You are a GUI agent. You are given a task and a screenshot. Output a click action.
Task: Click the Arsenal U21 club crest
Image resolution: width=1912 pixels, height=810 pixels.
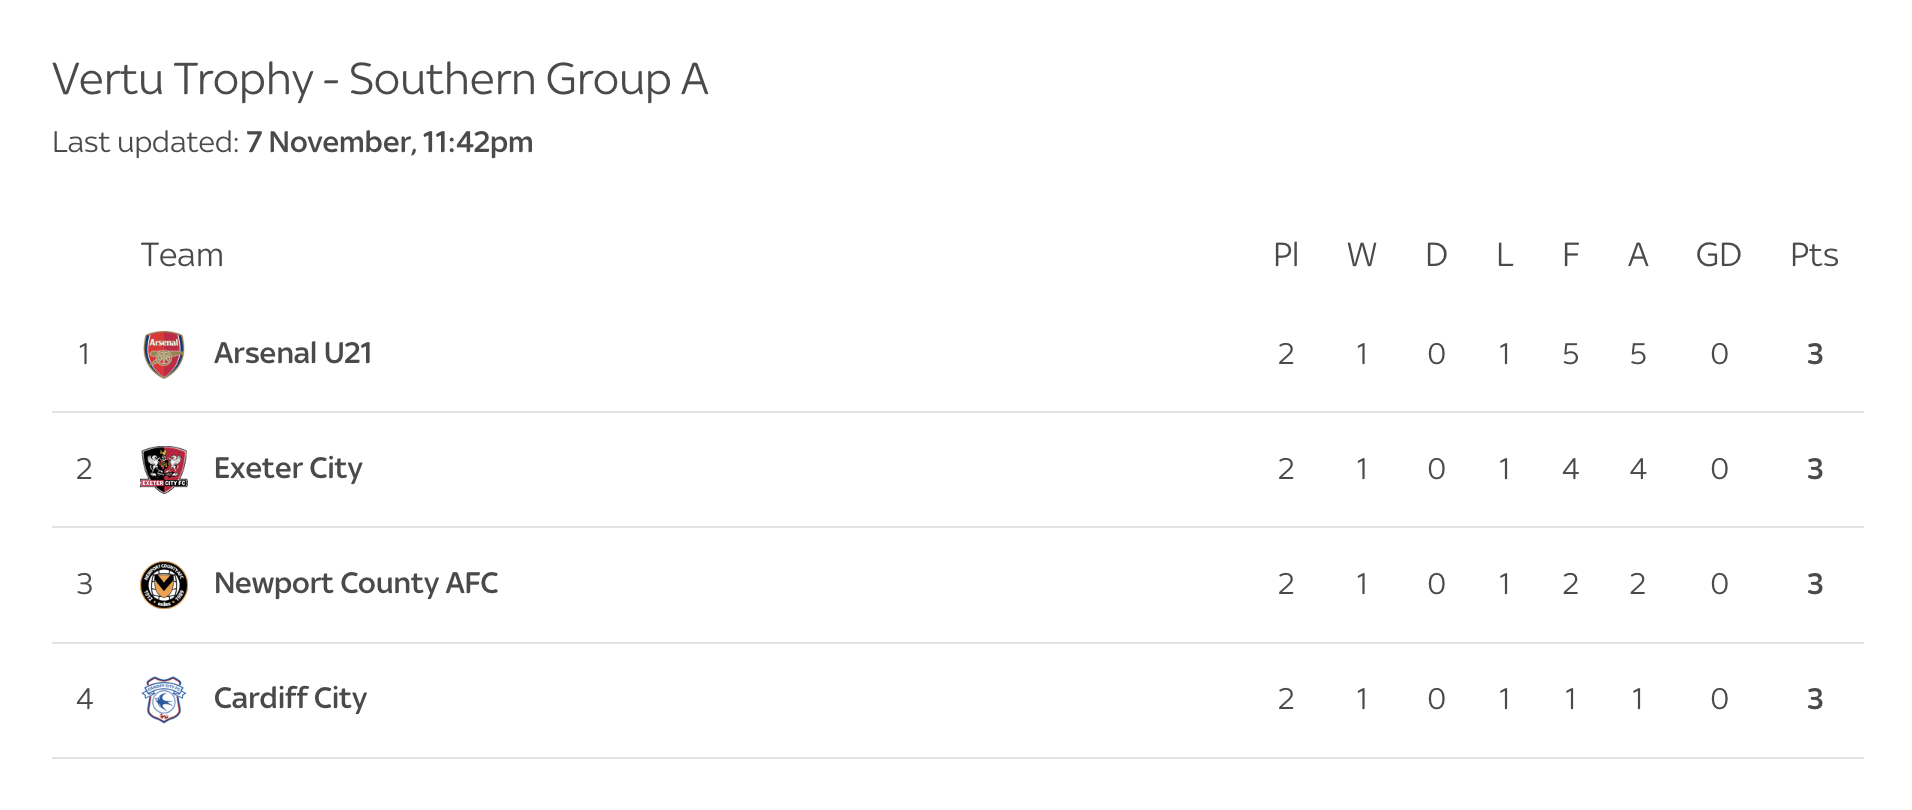pos(164,354)
